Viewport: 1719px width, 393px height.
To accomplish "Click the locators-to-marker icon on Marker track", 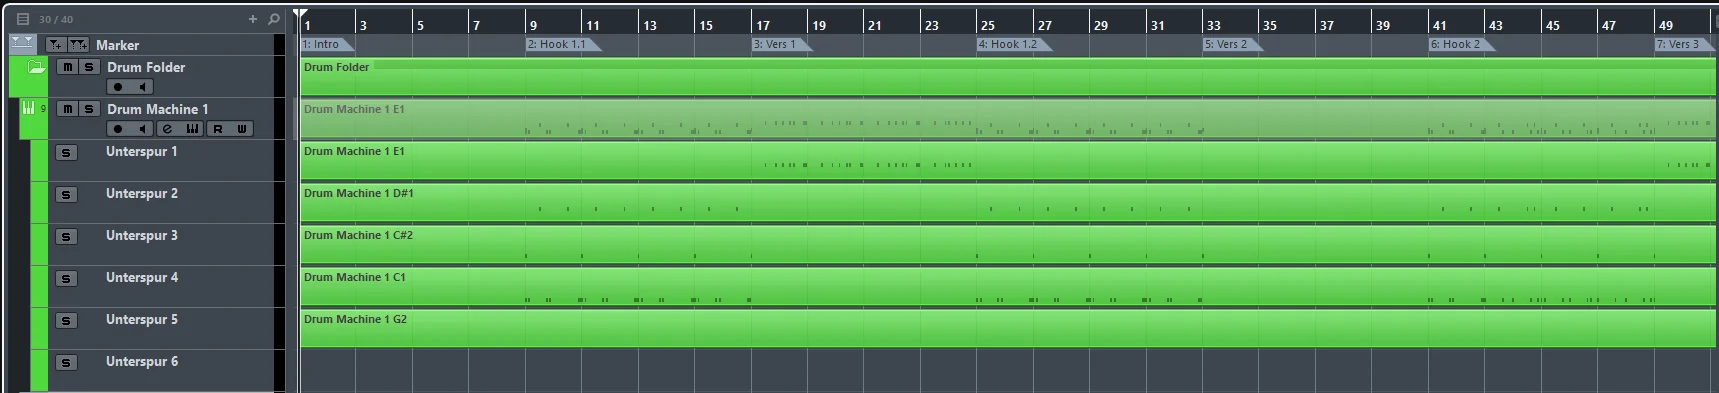I will 22,43.
